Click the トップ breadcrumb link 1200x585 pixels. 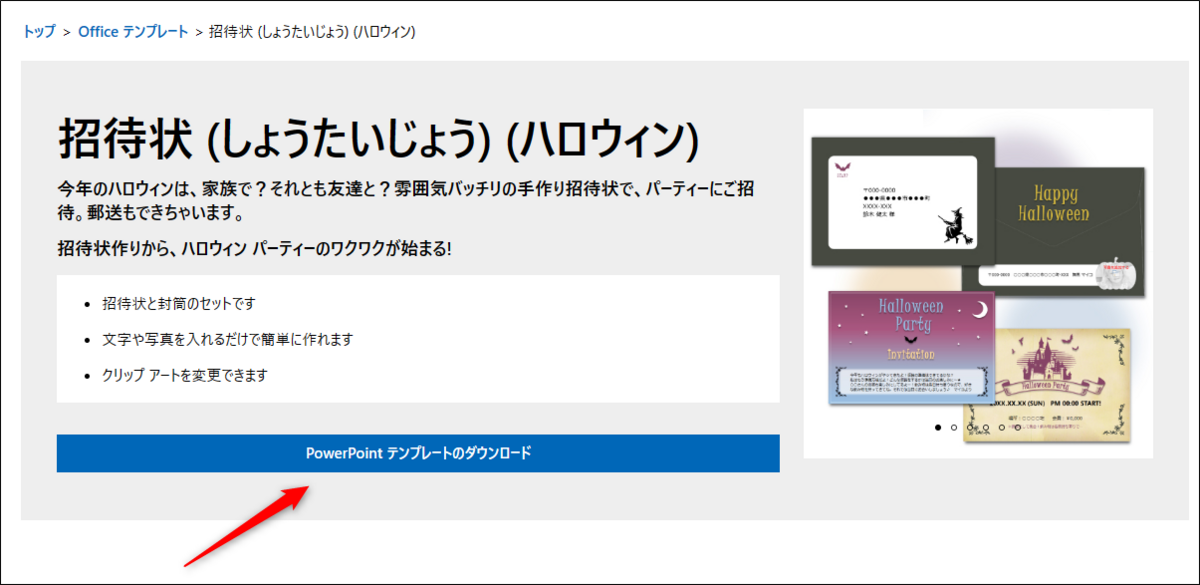(39, 32)
